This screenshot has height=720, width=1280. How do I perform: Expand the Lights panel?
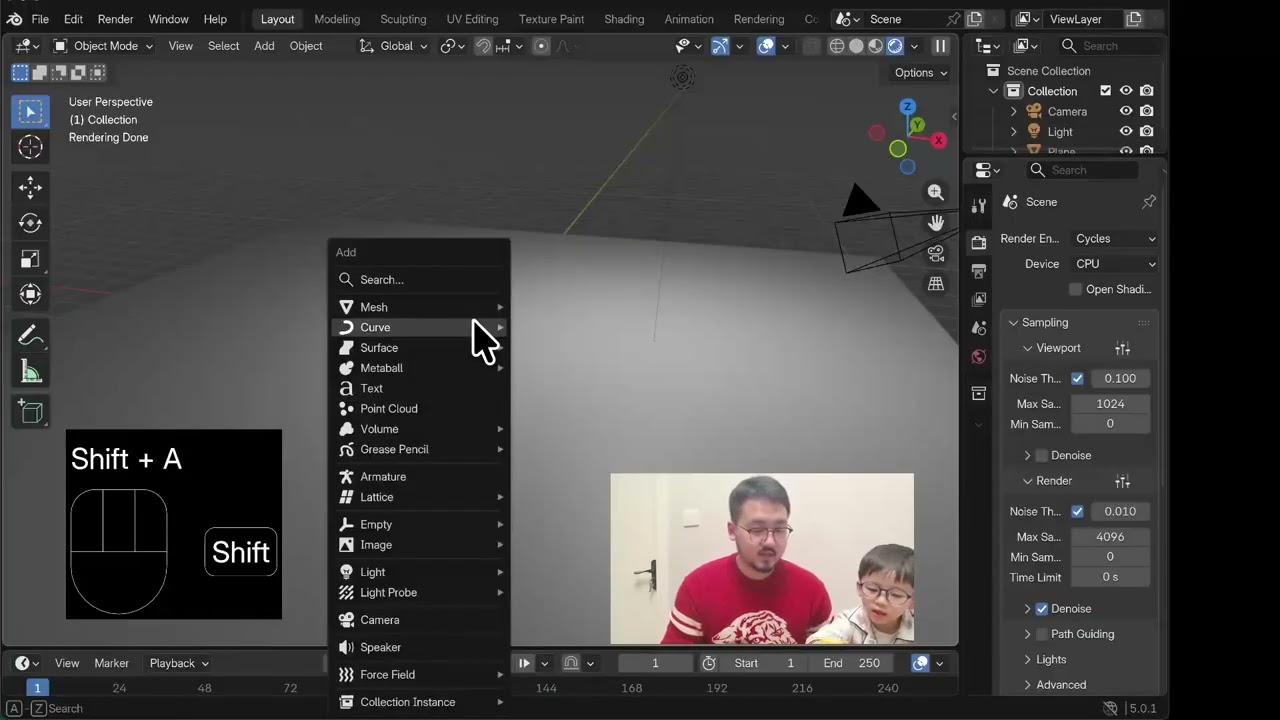click(x=1050, y=659)
